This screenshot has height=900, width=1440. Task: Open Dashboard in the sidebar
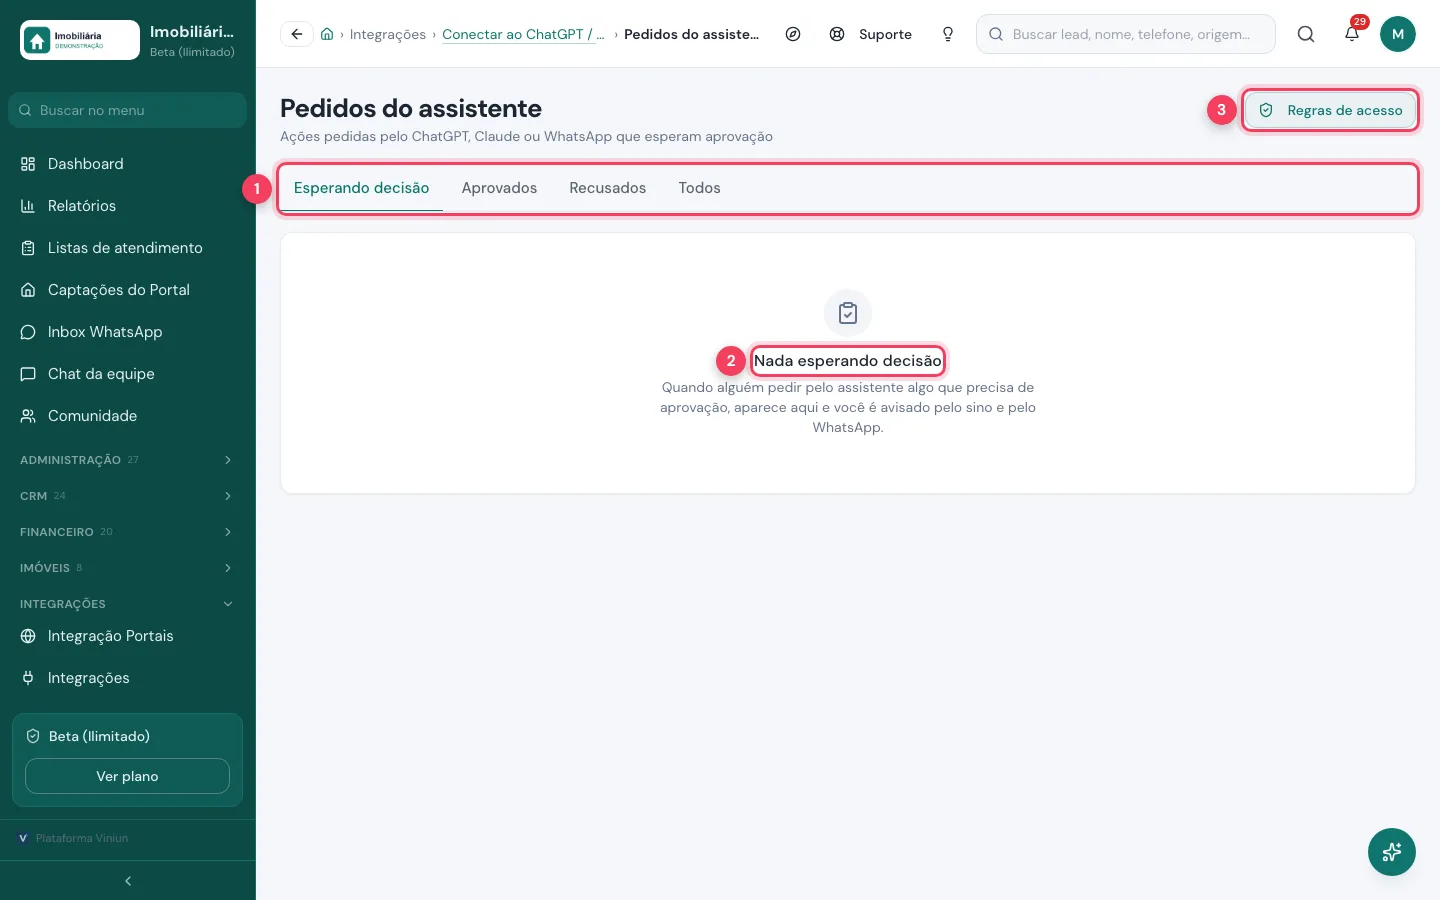127,164
